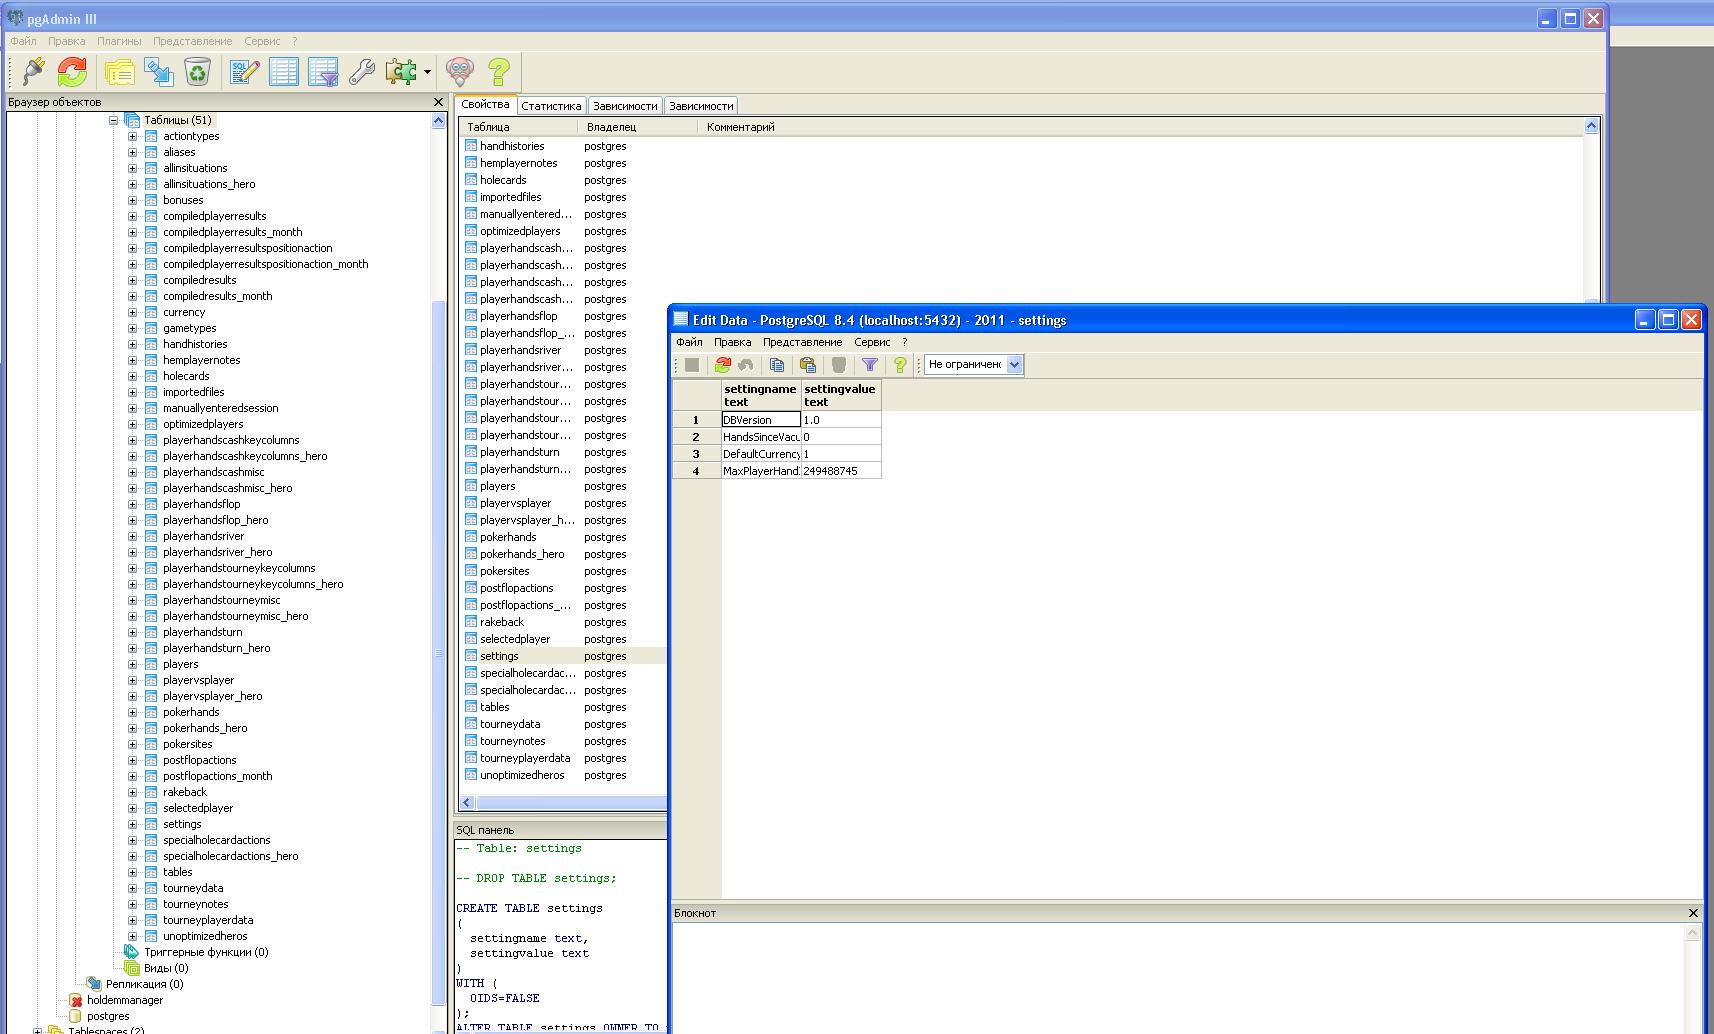Click the funnel filter icon in Edit Data
Screen dimensions: 1714x1034
click(870, 365)
